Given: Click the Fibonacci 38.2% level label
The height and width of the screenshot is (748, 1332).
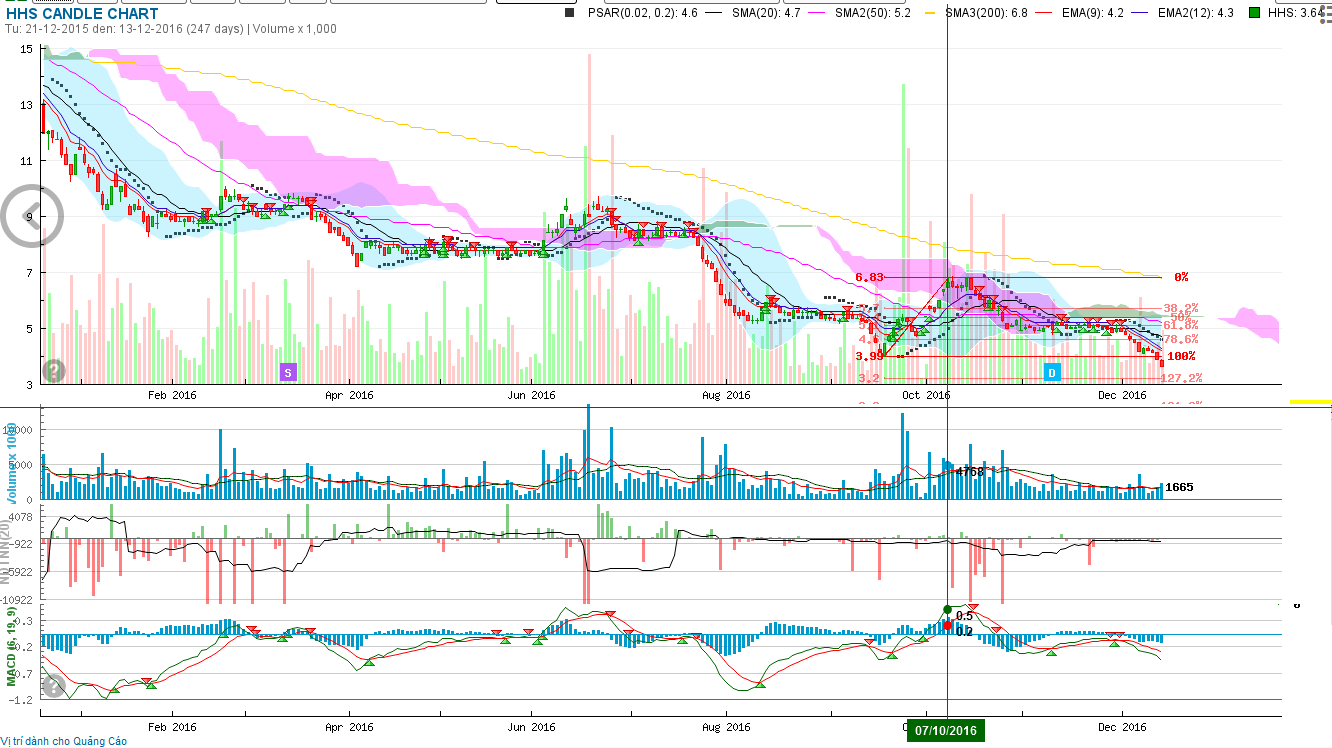Looking at the screenshot, I should [1181, 308].
